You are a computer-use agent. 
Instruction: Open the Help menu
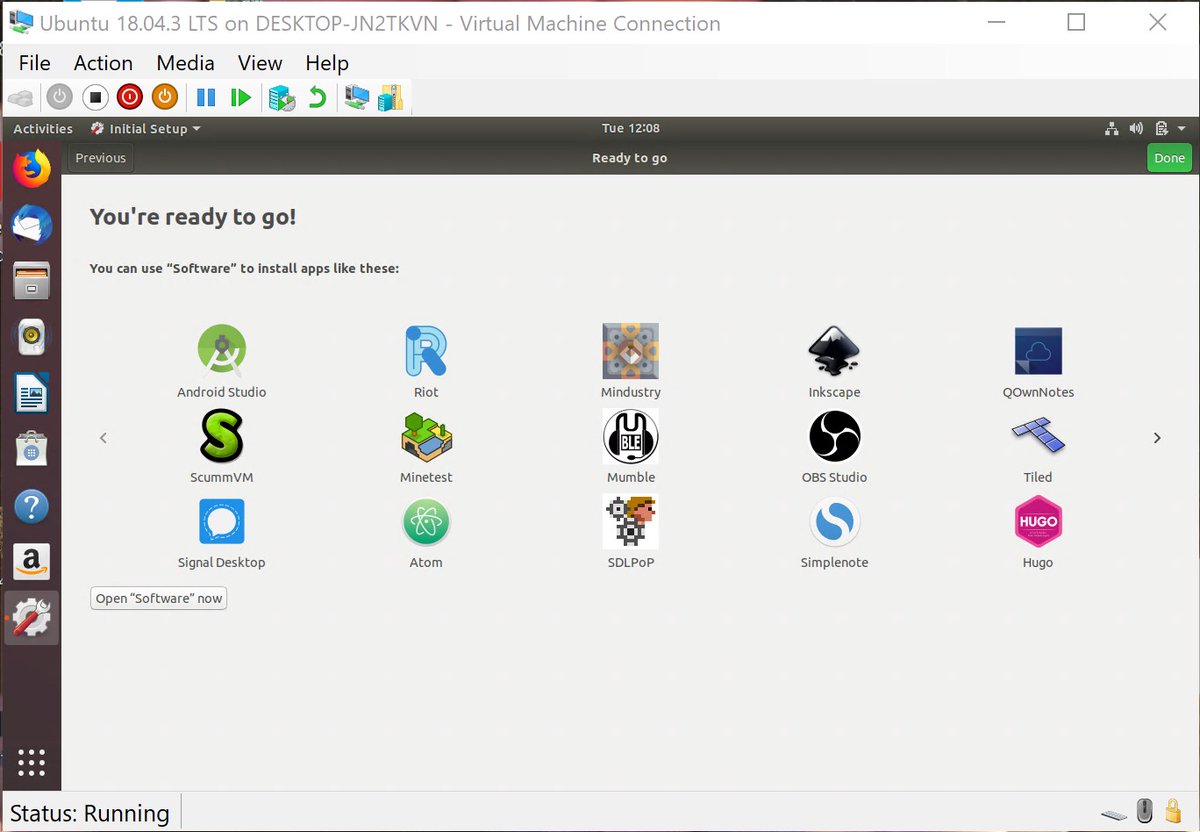coord(327,63)
